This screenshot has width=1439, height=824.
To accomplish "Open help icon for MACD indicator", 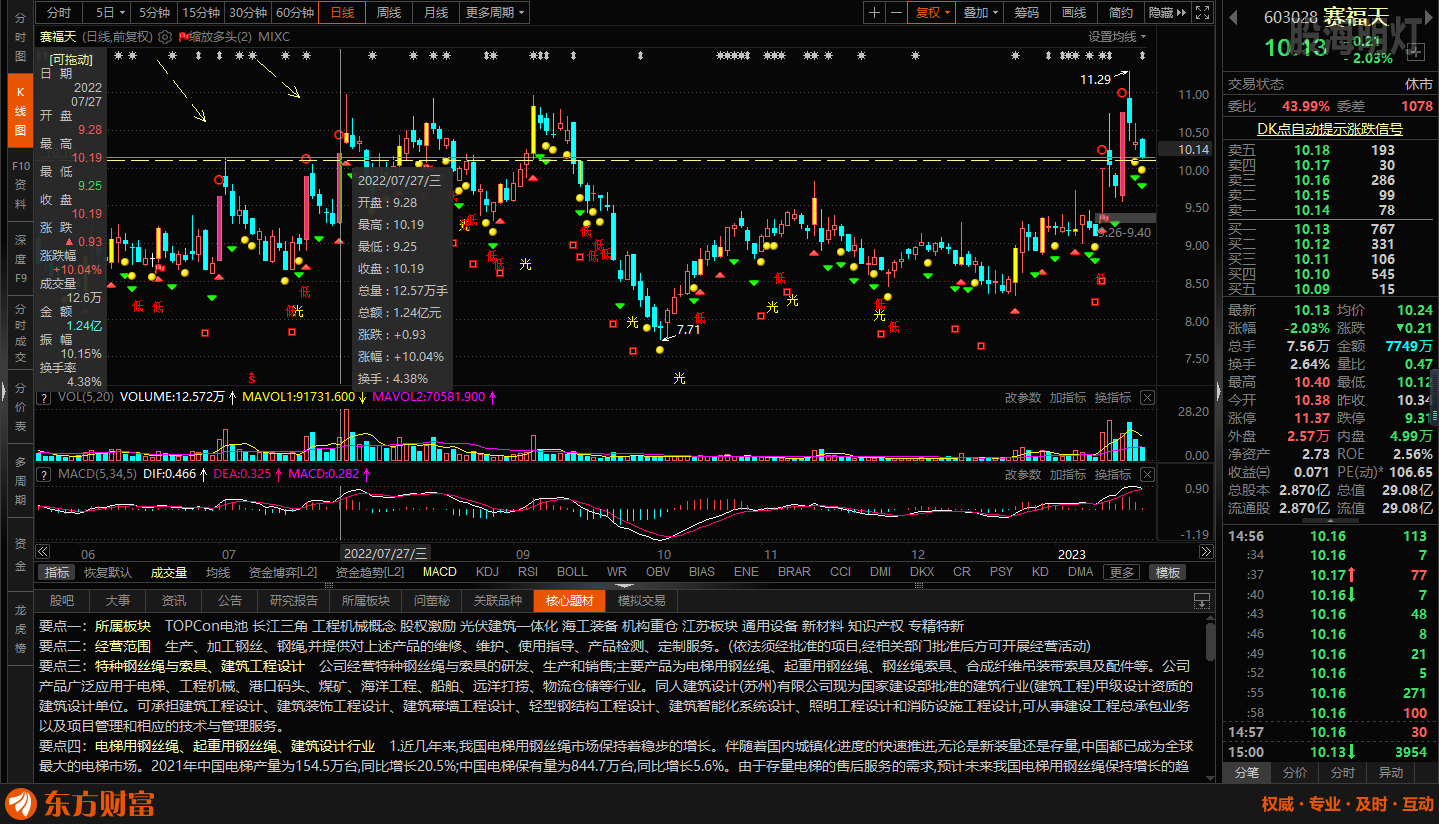I will (x=44, y=473).
